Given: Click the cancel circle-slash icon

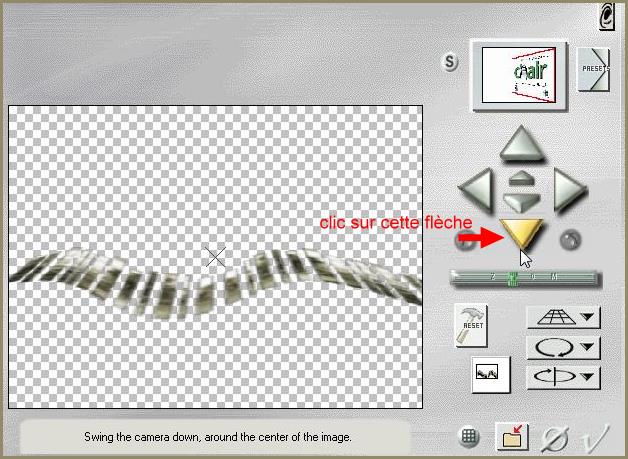Looking at the screenshot, I should (555, 437).
